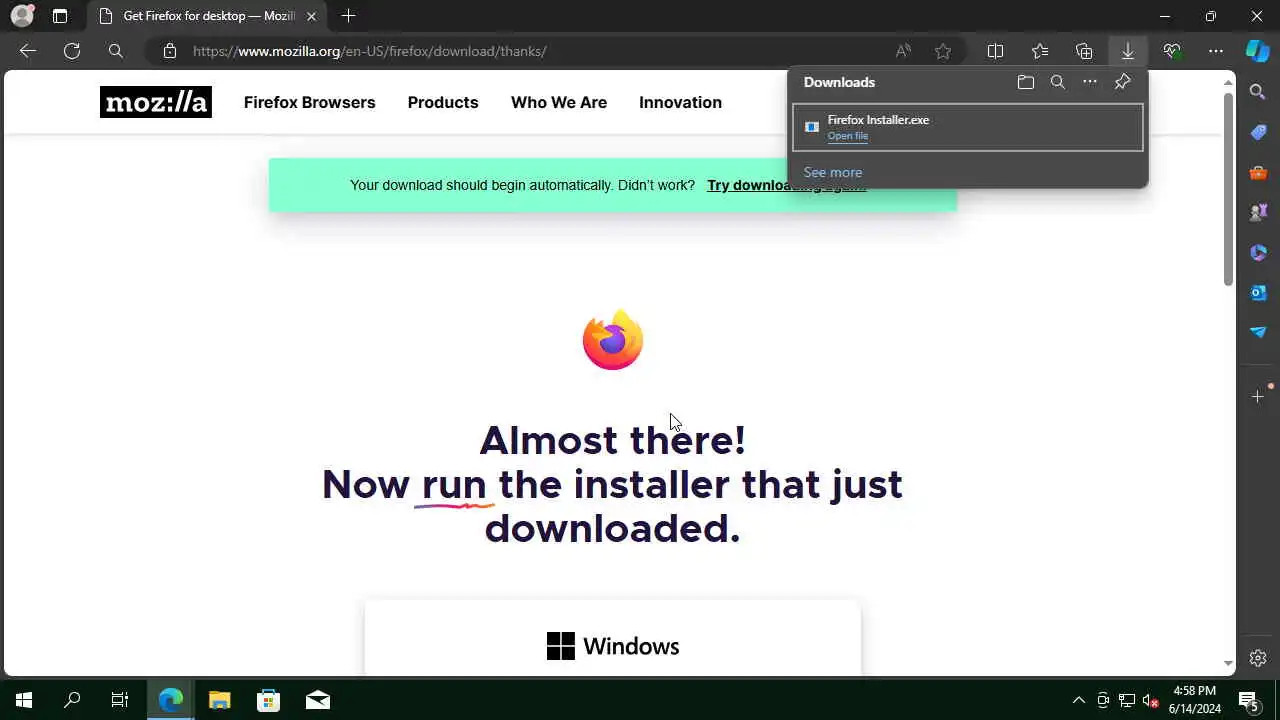Go back with the back arrow
The width and height of the screenshot is (1280, 720).
coord(28,51)
